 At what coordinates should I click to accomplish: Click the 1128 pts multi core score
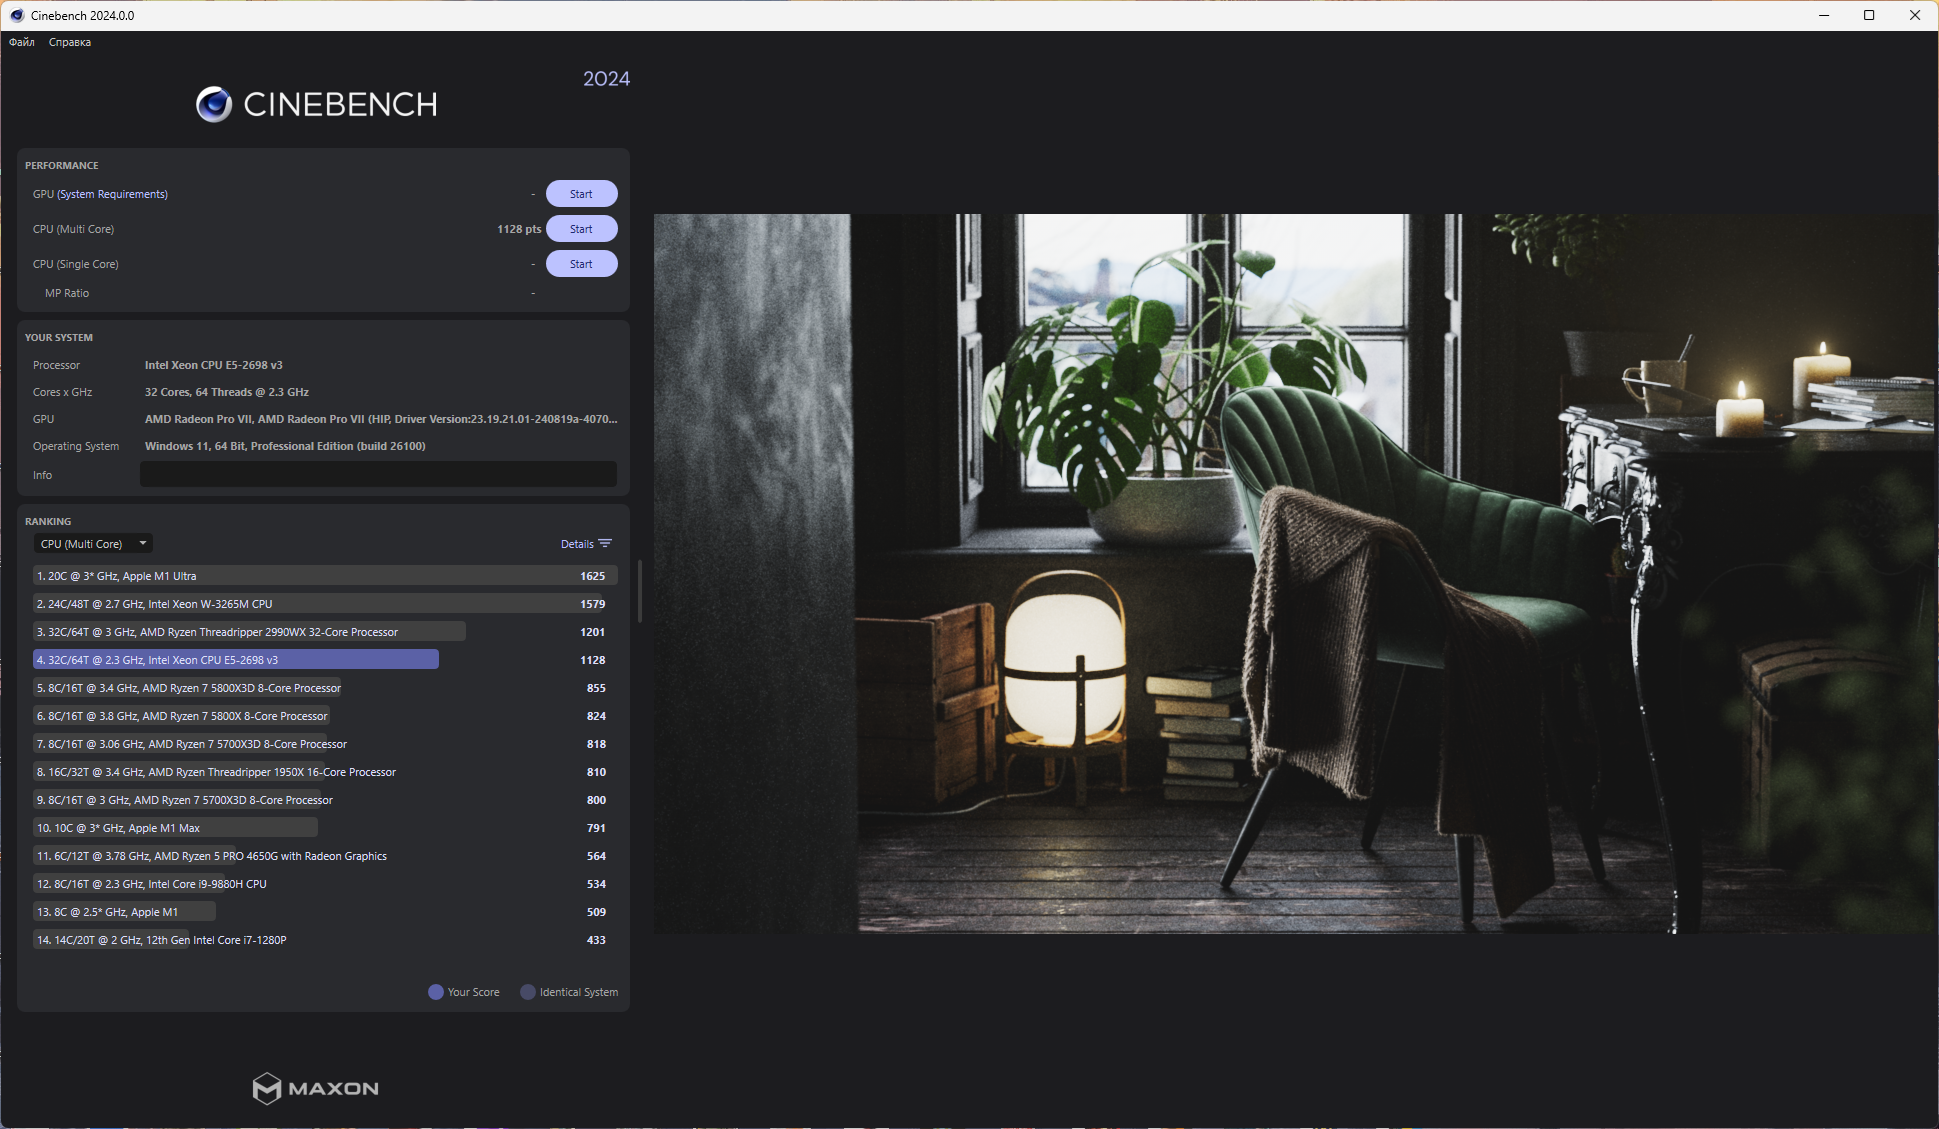[x=519, y=229]
